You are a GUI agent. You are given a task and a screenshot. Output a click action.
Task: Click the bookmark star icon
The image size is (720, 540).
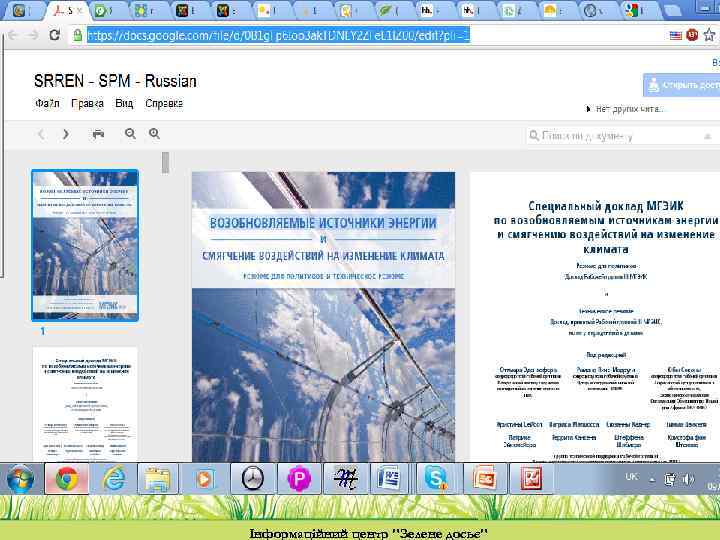pyautogui.click(x=709, y=35)
